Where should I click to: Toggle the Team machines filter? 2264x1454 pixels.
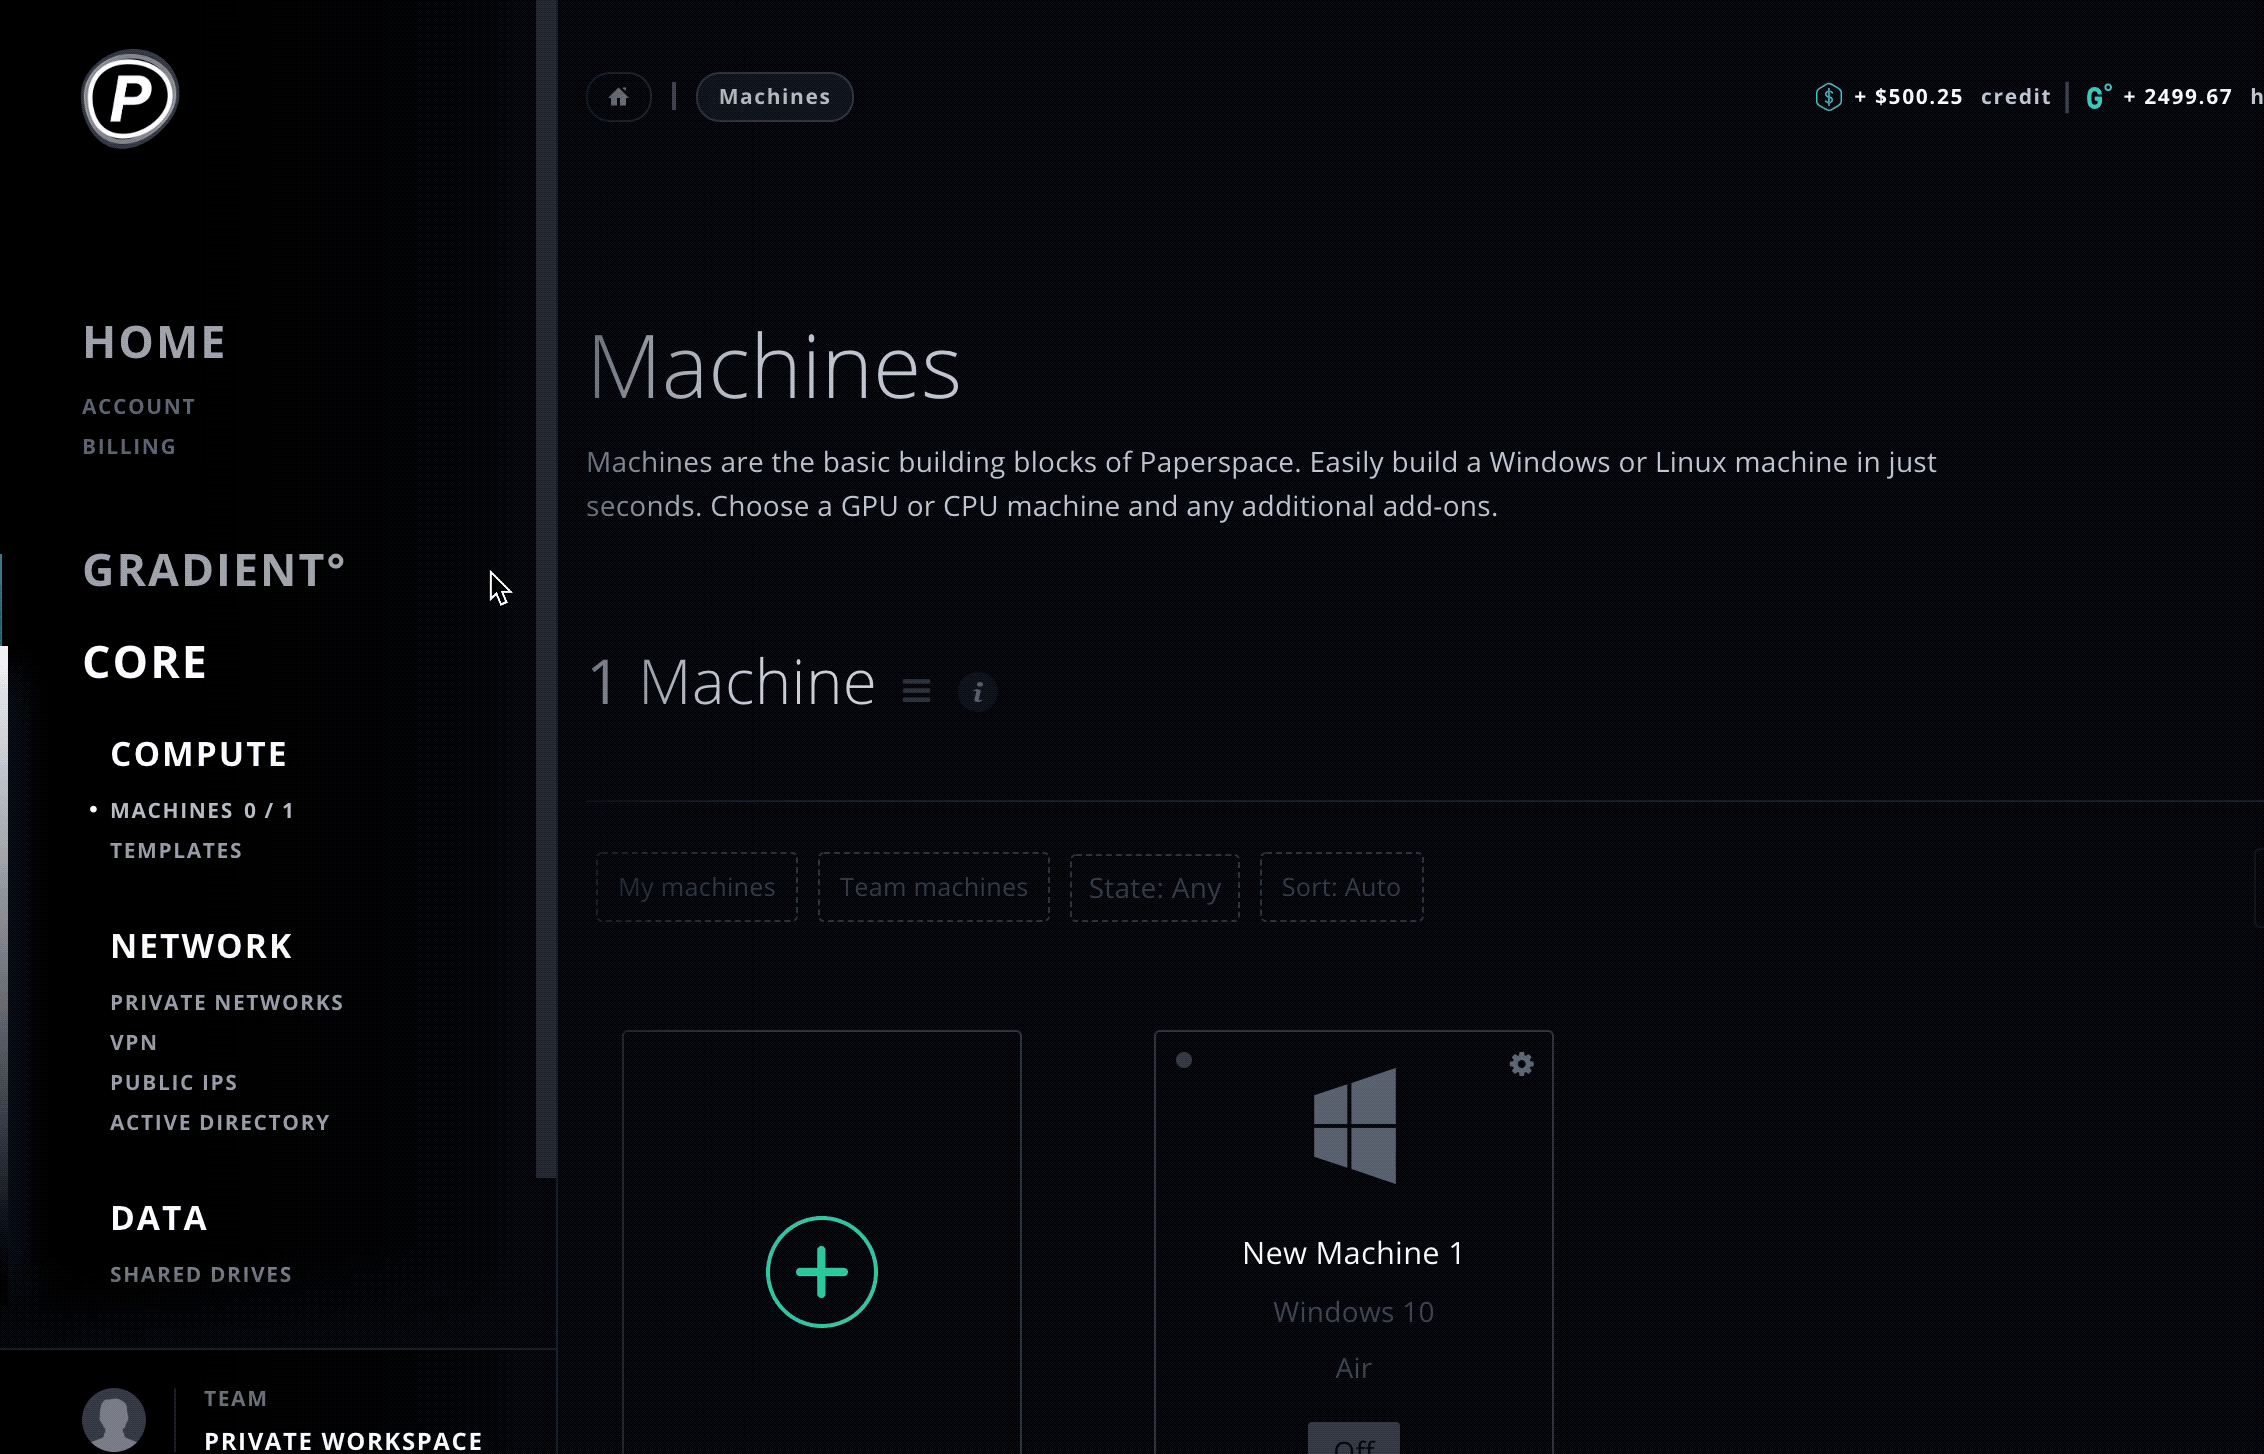pos(933,887)
